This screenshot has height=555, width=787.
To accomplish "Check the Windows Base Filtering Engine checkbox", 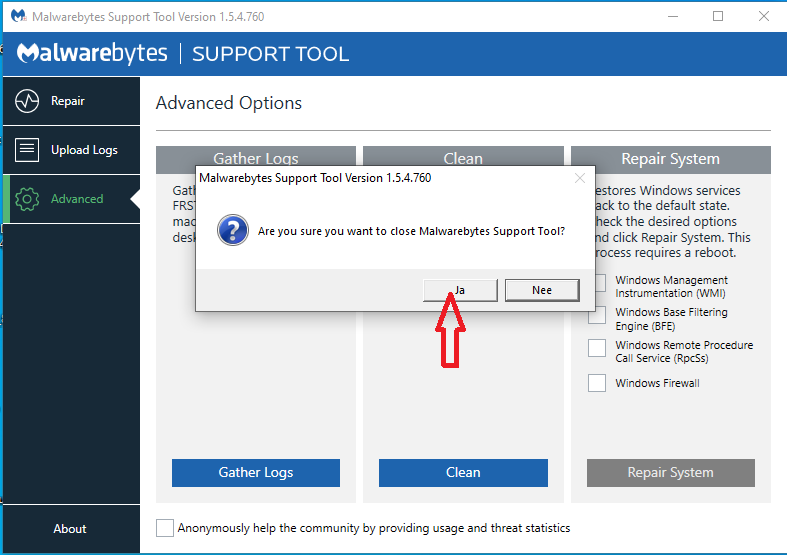I will [x=597, y=315].
